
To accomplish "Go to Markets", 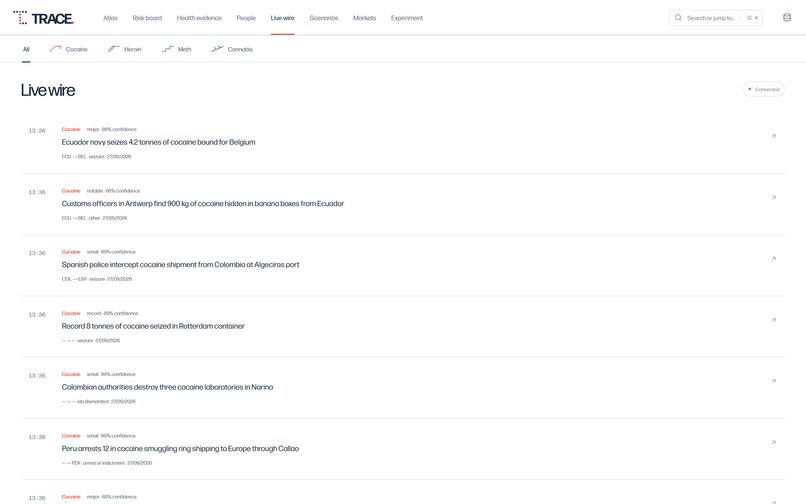I will (364, 18).
